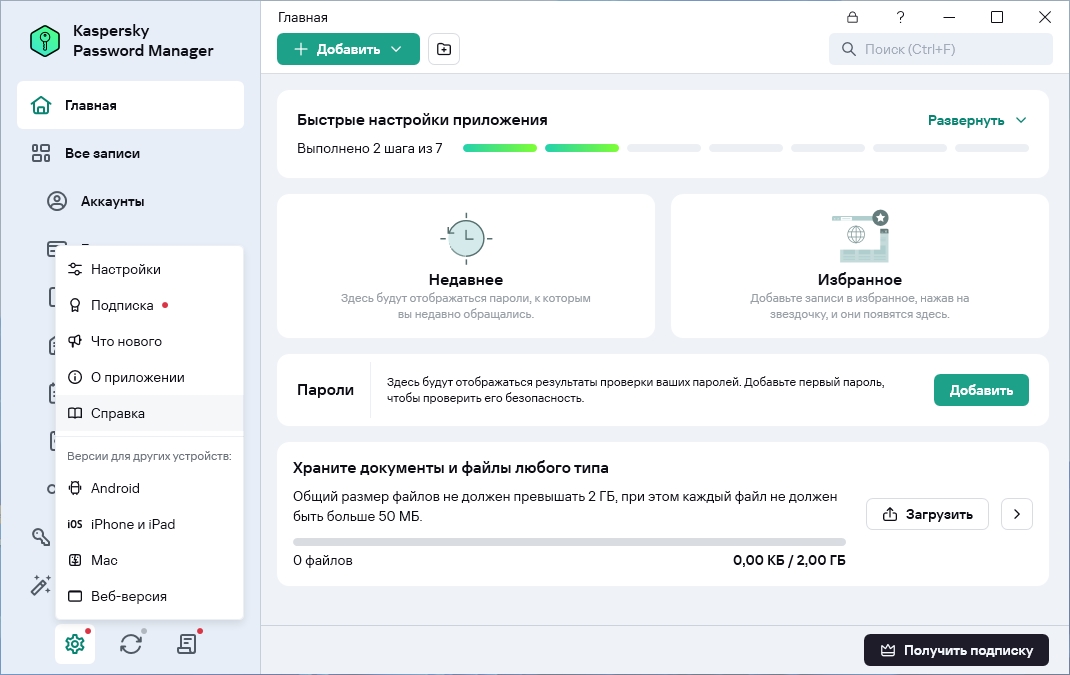Open Что нового menu entry
Screen dimensions: 1070x675
pos(149,341)
